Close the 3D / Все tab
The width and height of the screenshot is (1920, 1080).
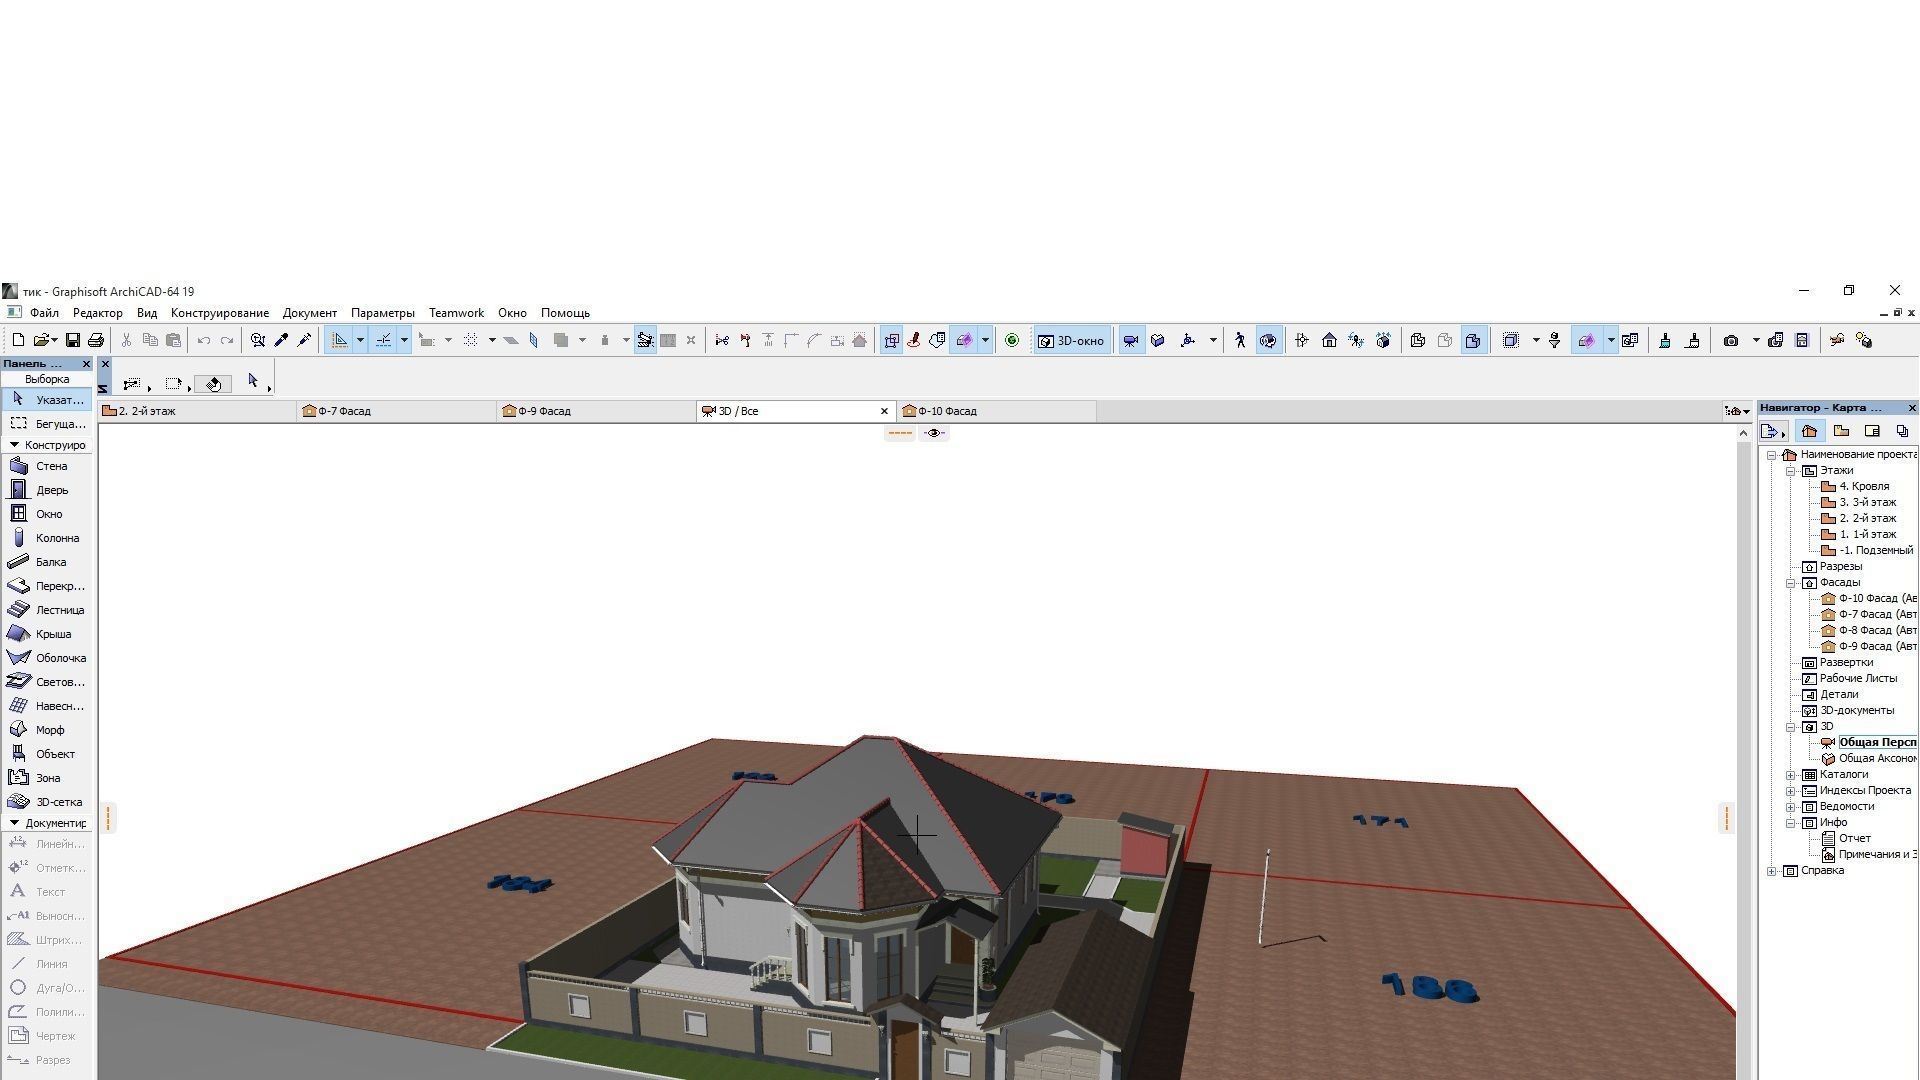884,411
